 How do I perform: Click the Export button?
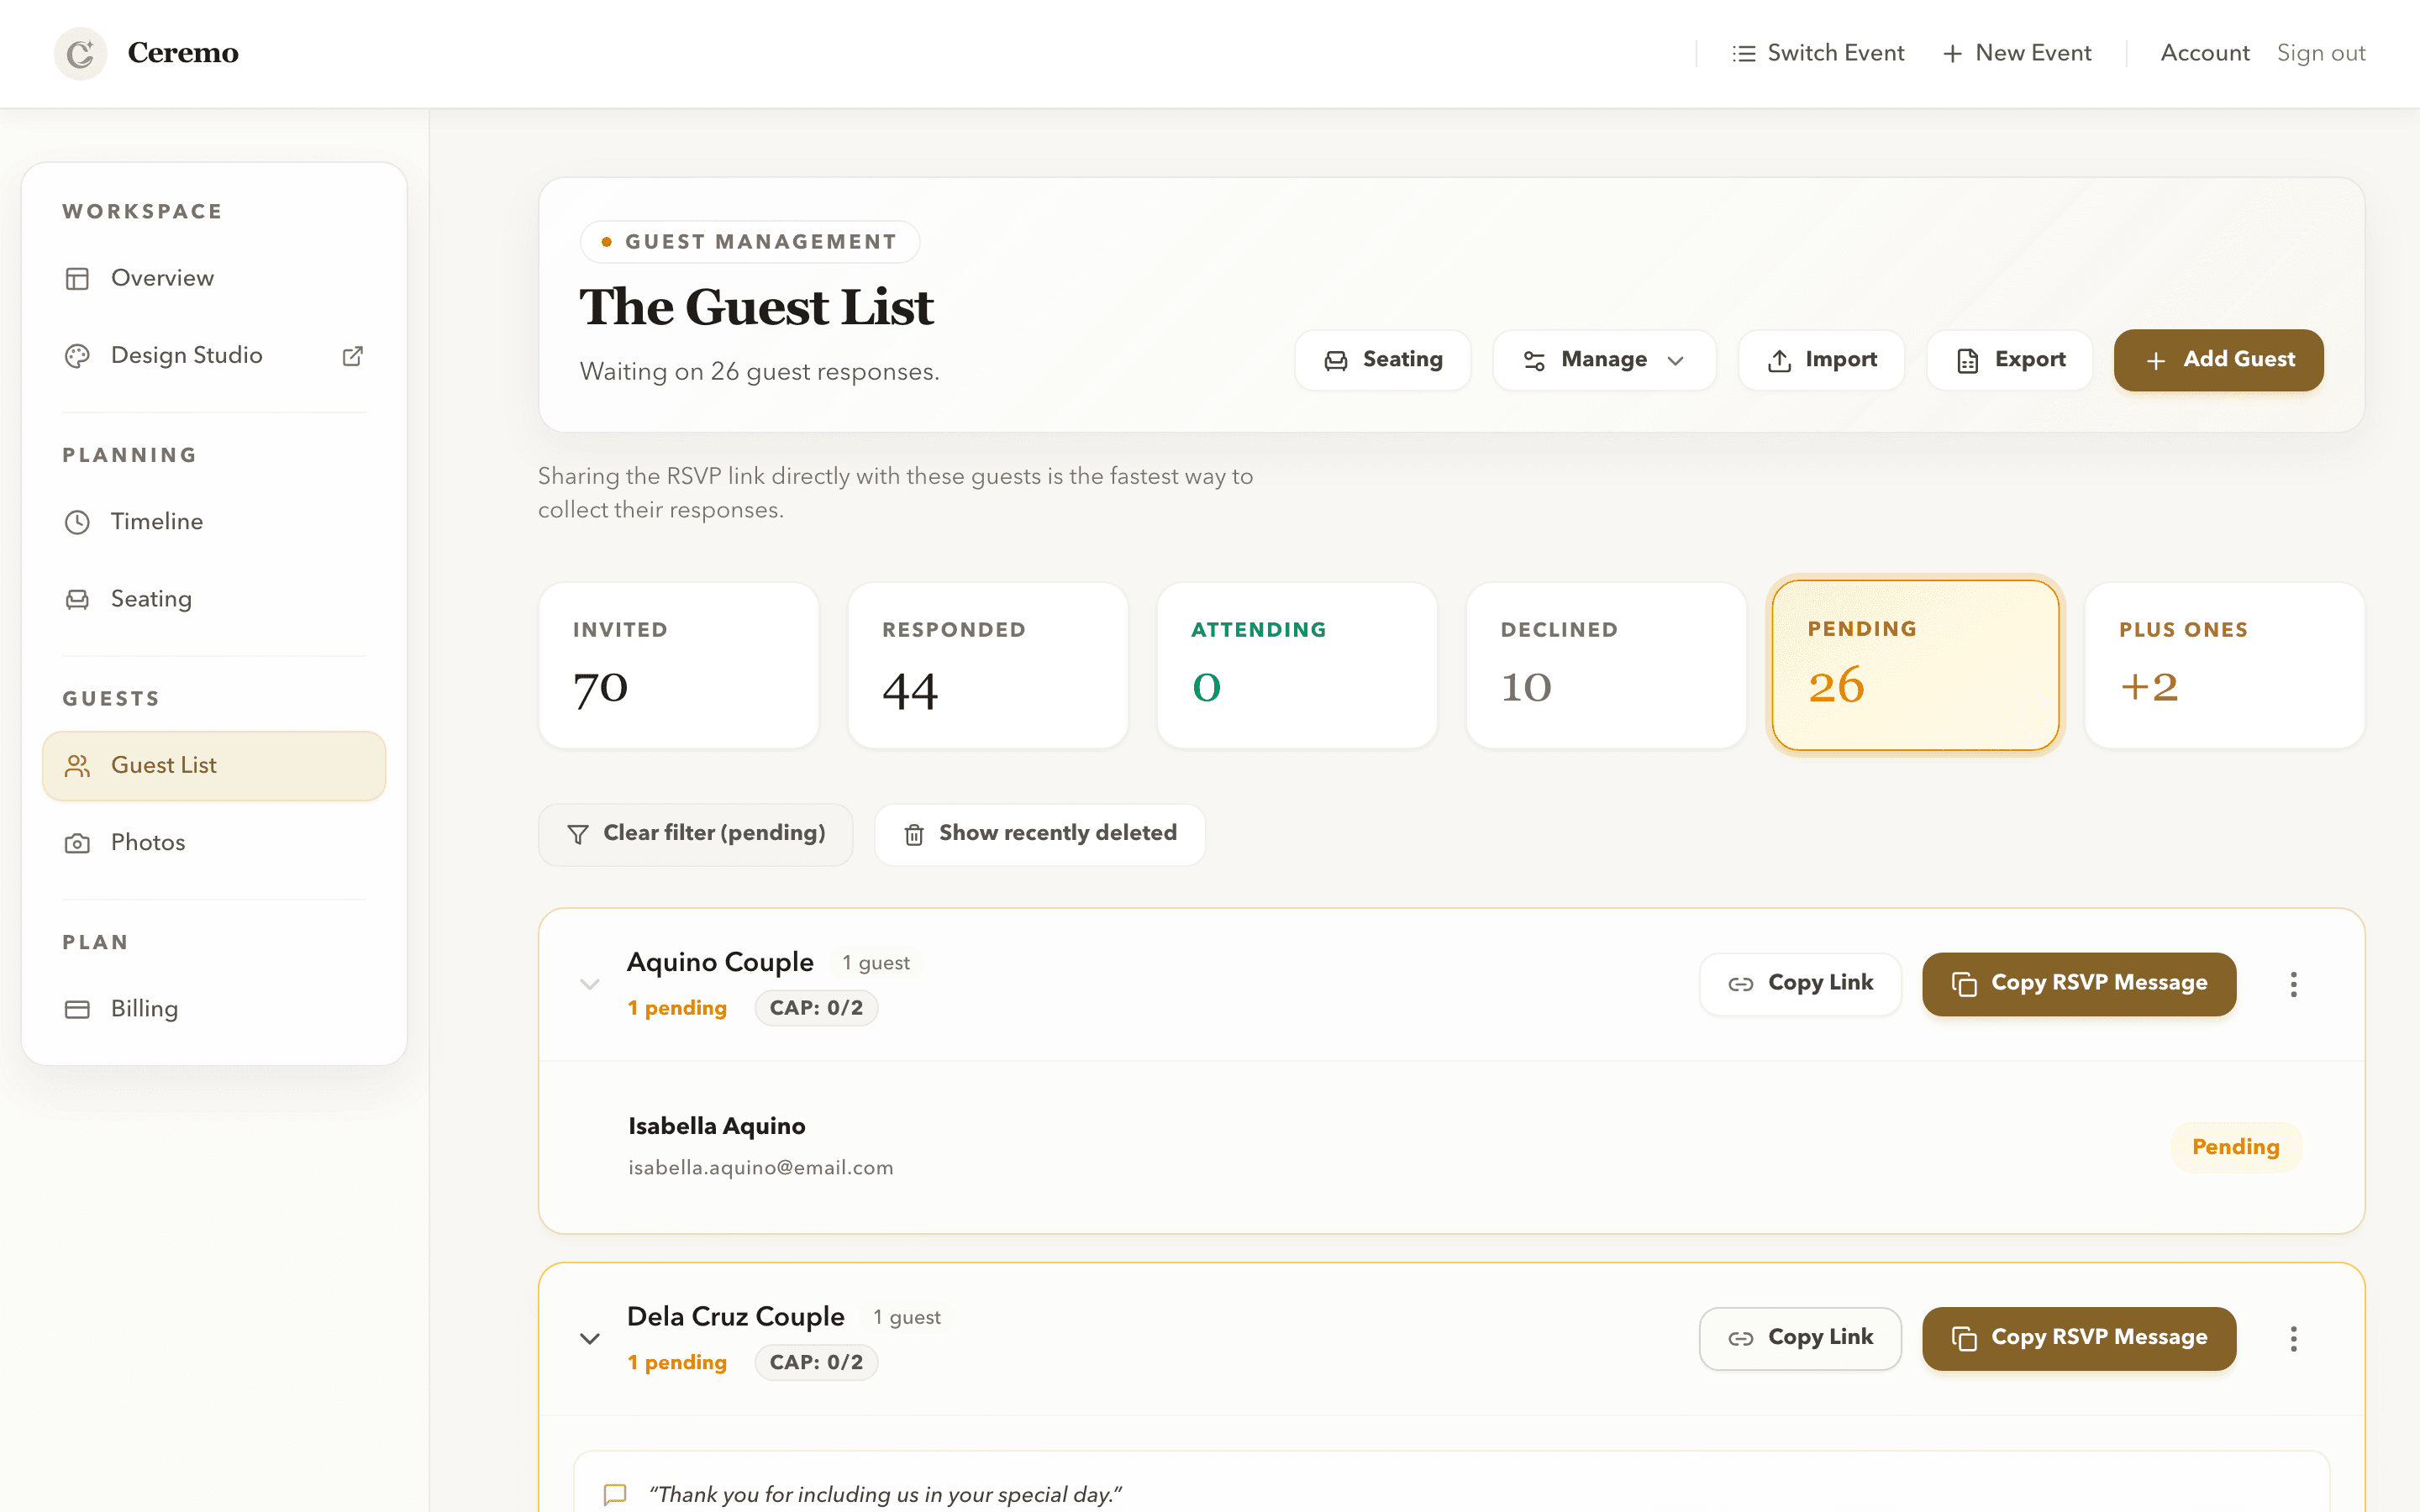tap(2009, 360)
